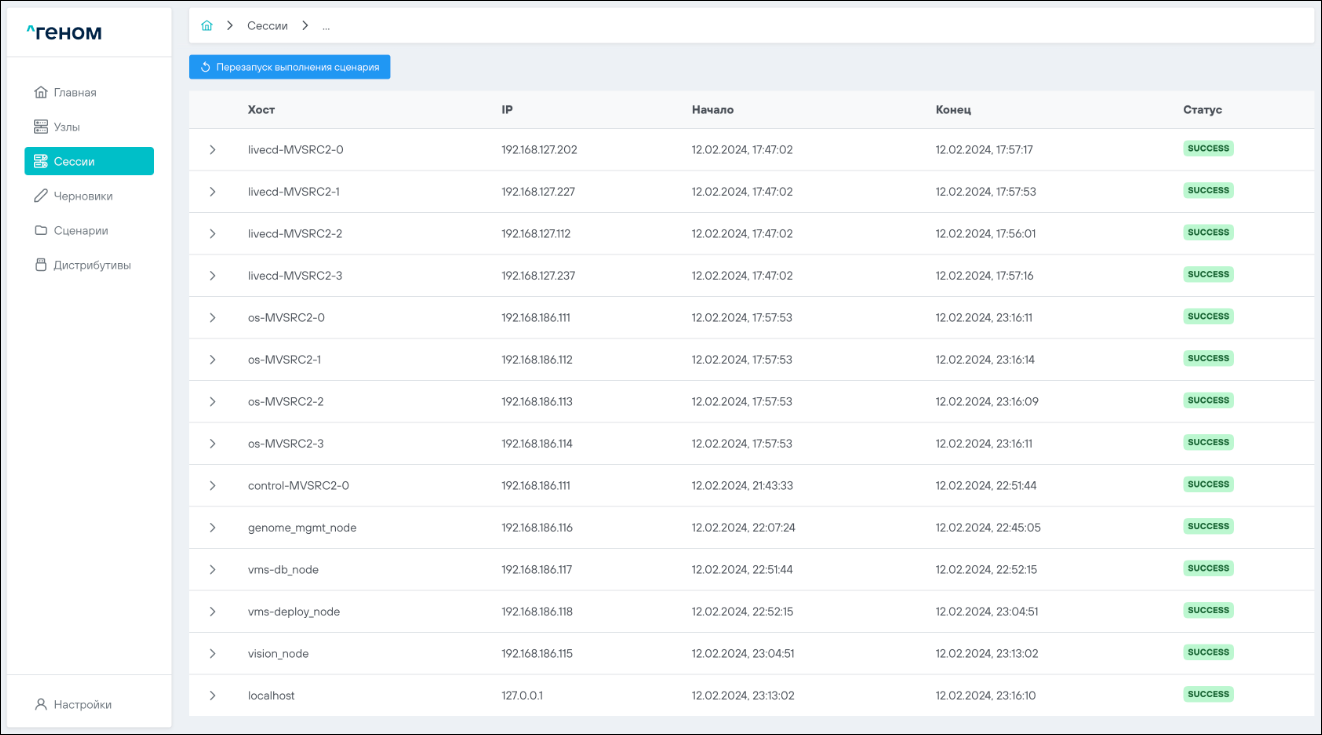
Task: Click the Настройки user icon
Action: (41, 704)
